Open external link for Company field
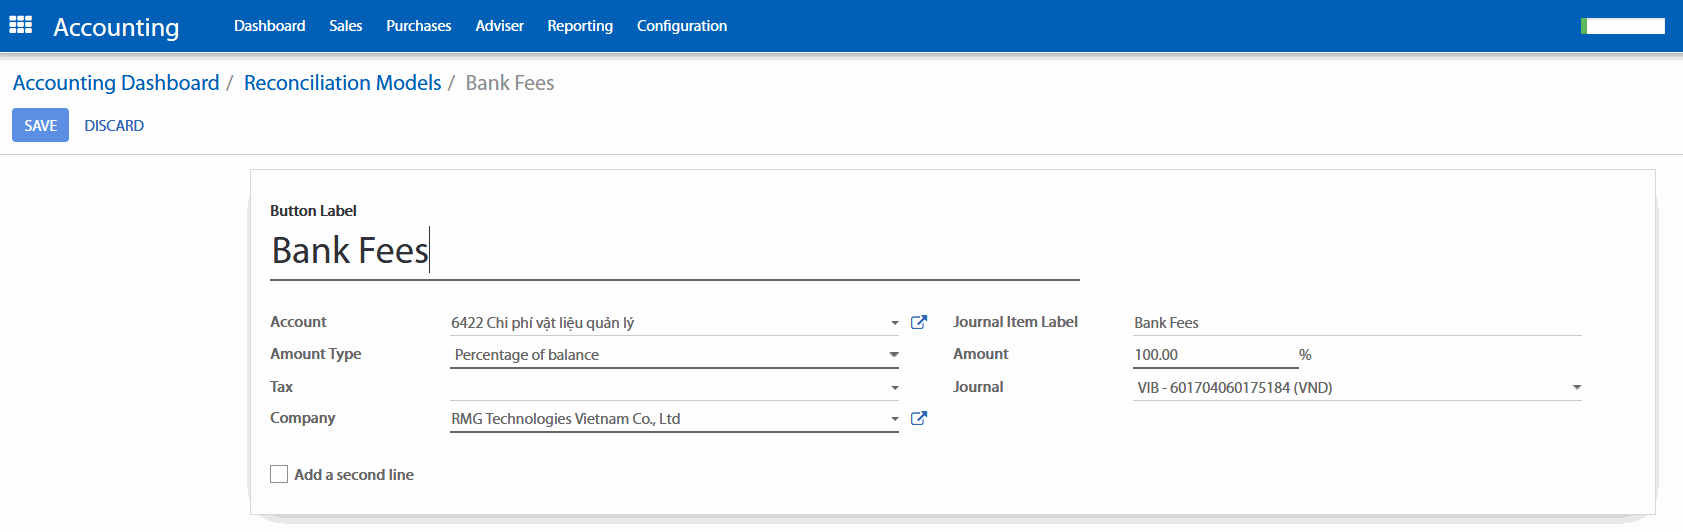The height and width of the screenshot is (532, 1683). tap(919, 418)
